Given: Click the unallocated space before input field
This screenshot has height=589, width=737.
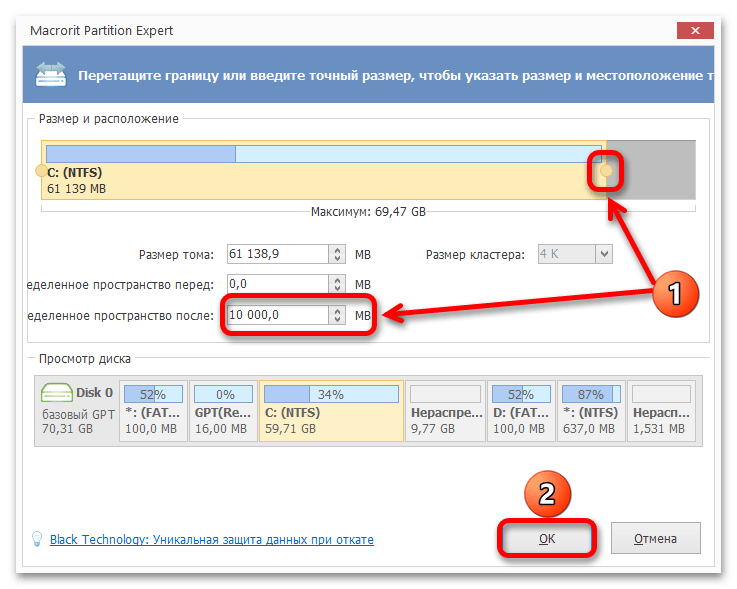Looking at the screenshot, I should 278,284.
